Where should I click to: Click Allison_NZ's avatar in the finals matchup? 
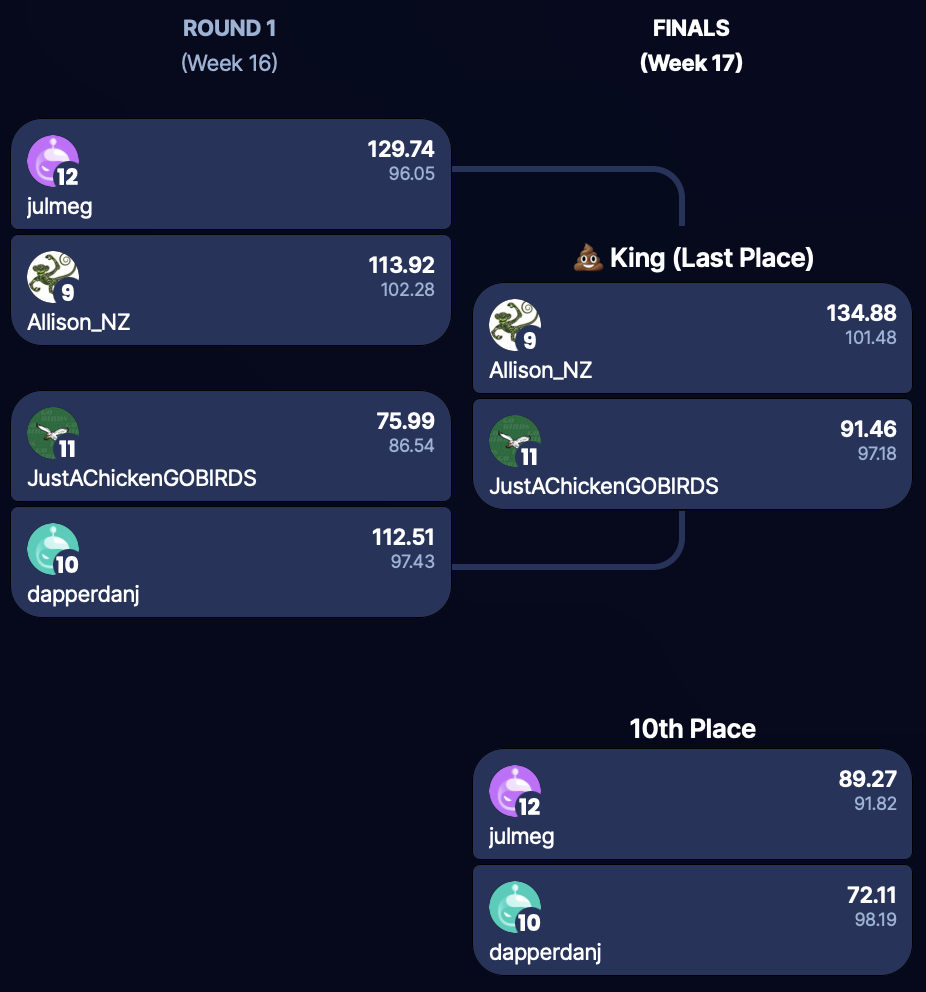[514, 325]
